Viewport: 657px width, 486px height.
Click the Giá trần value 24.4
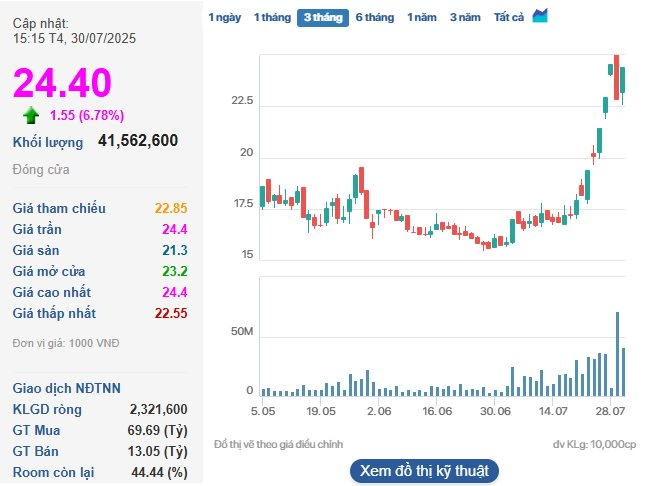coord(175,229)
